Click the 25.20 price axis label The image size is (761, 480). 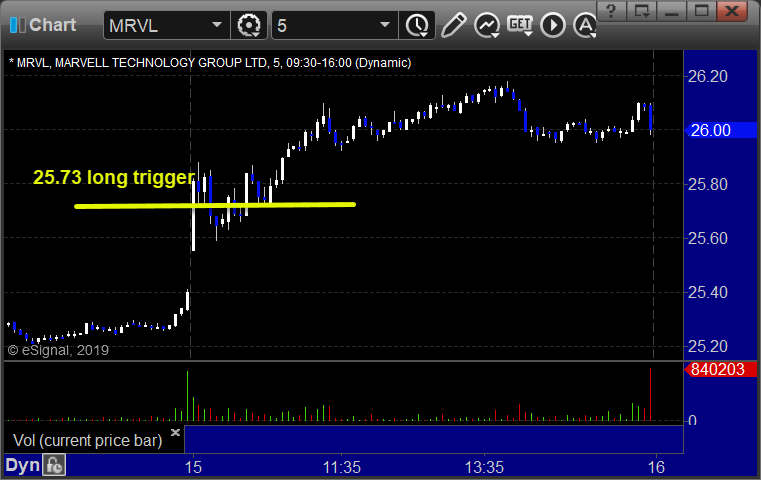pyautogui.click(x=708, y=346)
